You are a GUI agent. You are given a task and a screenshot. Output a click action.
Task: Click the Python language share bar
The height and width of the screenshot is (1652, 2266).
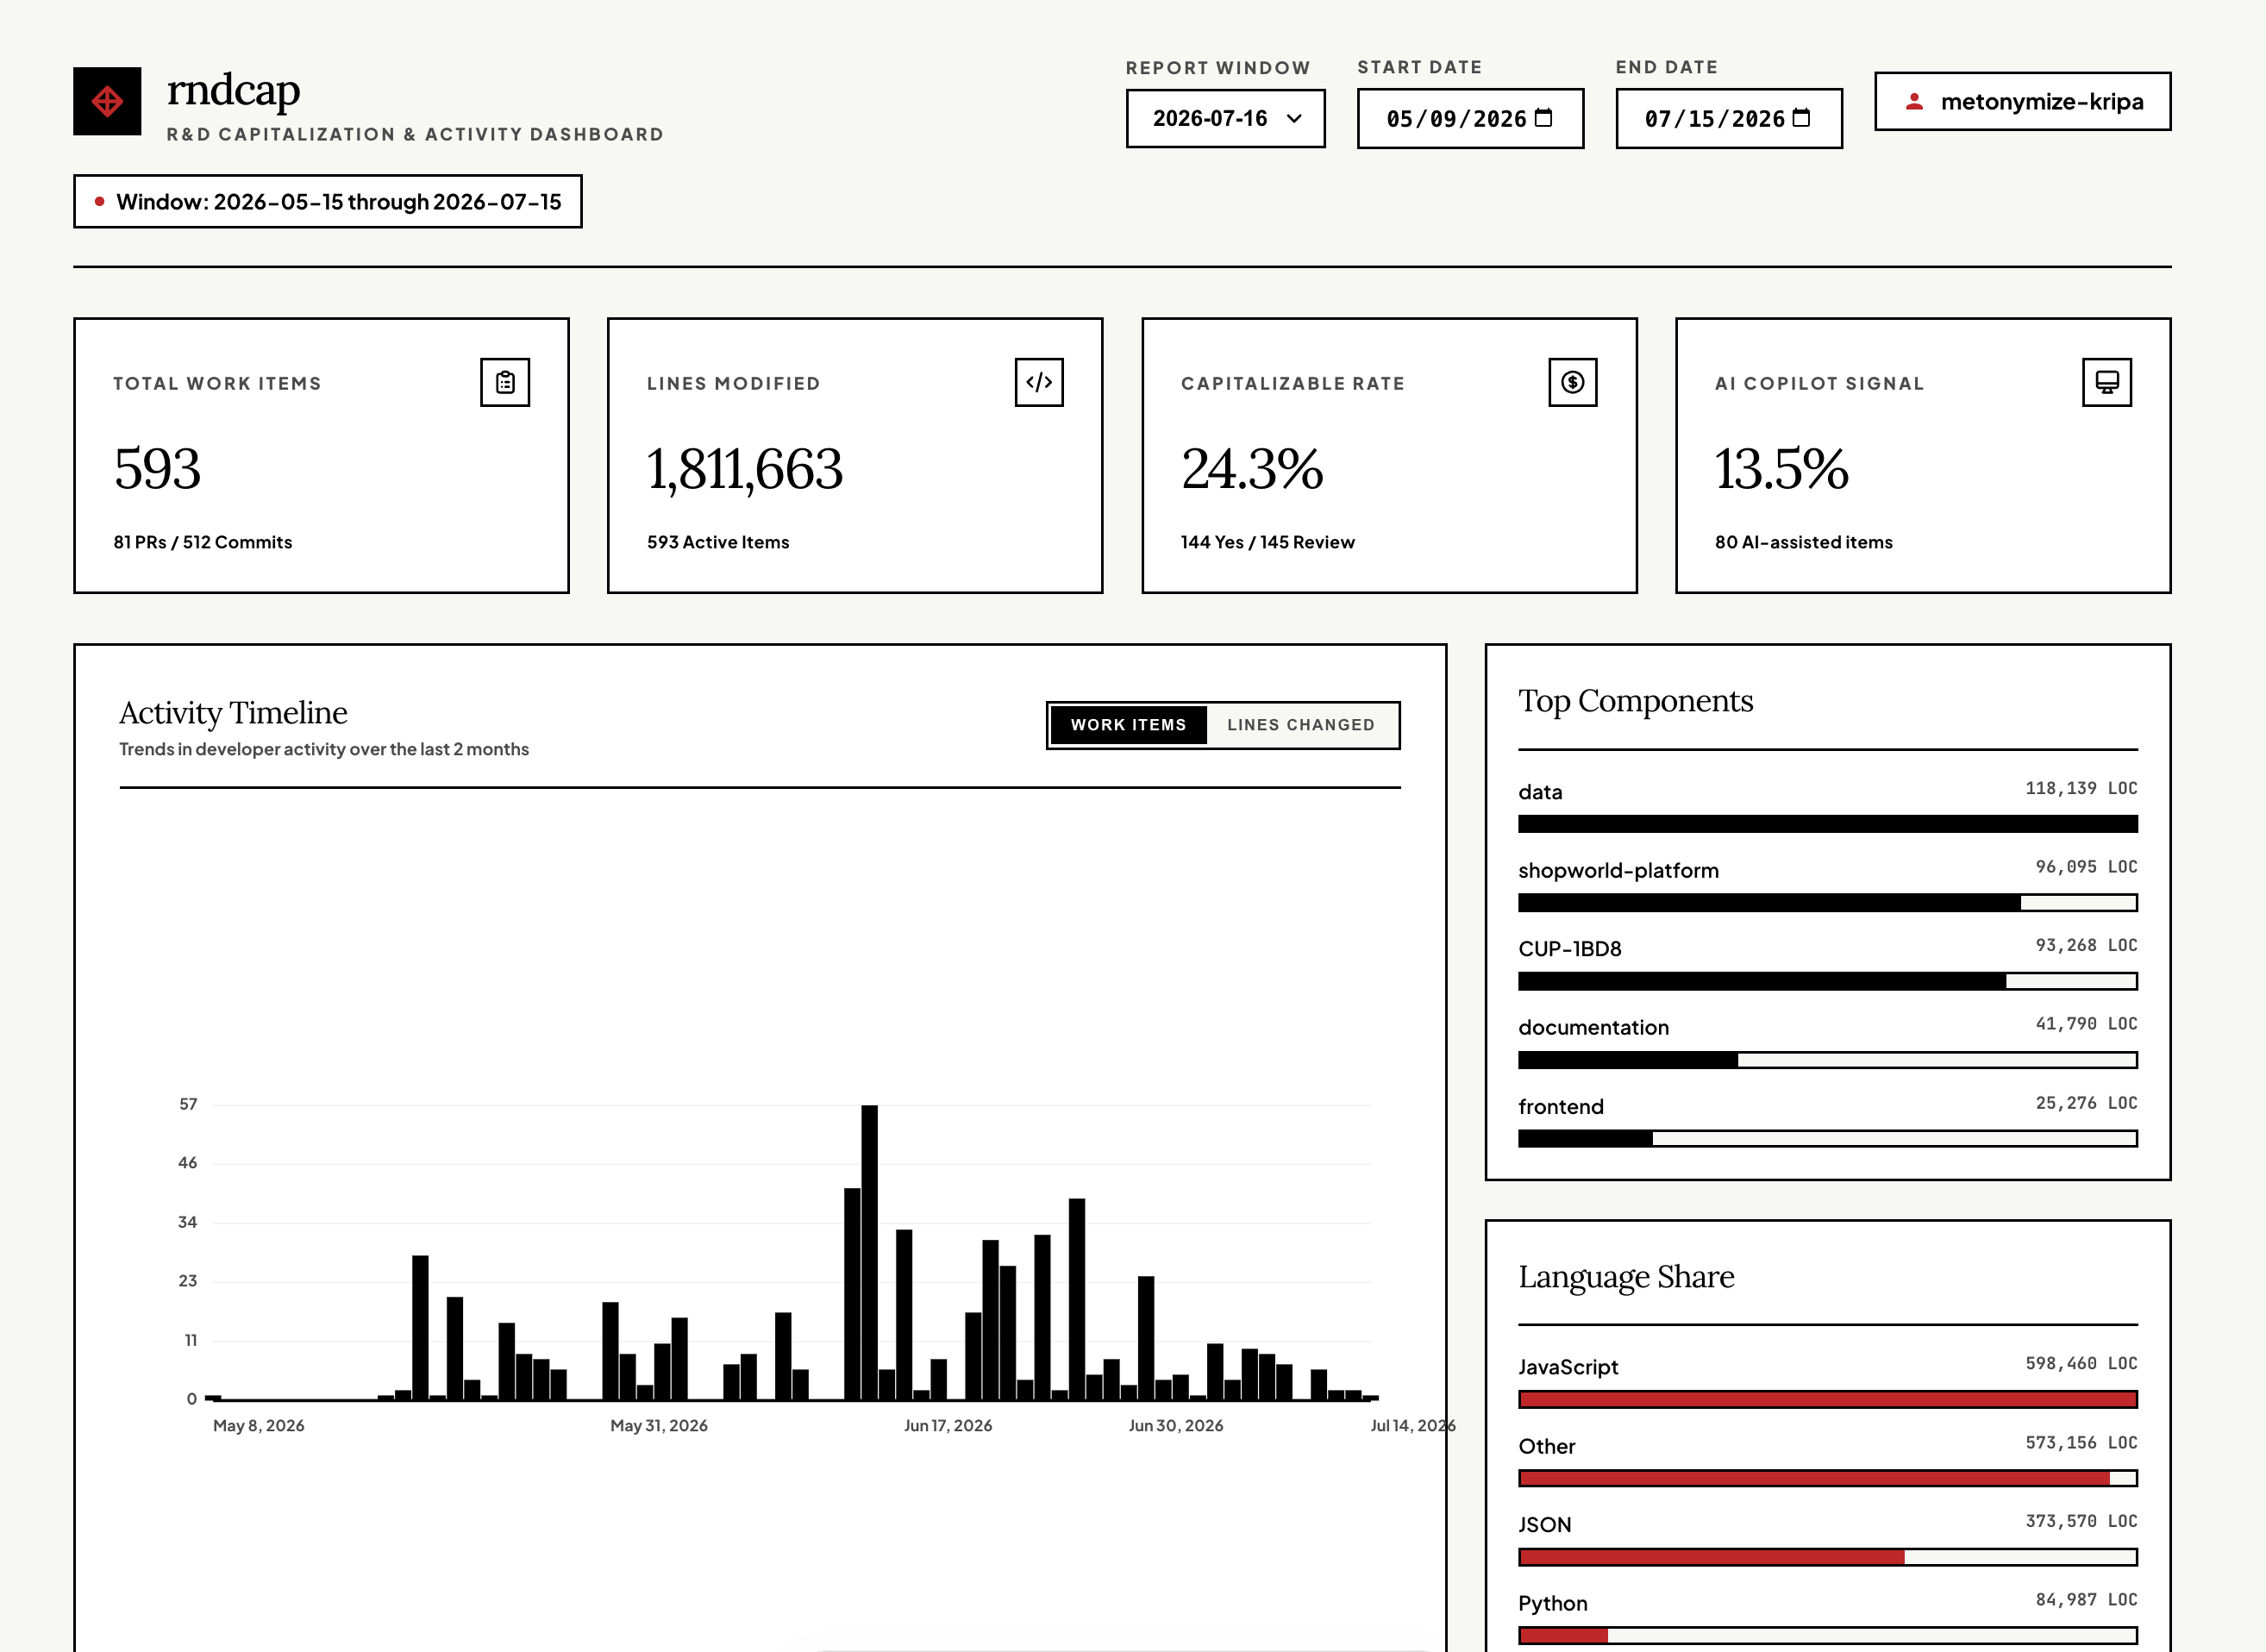point(1828,1635)
